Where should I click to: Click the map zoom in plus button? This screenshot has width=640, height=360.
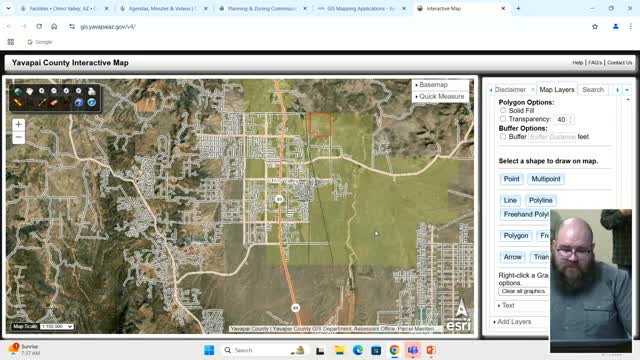(18, 124)
